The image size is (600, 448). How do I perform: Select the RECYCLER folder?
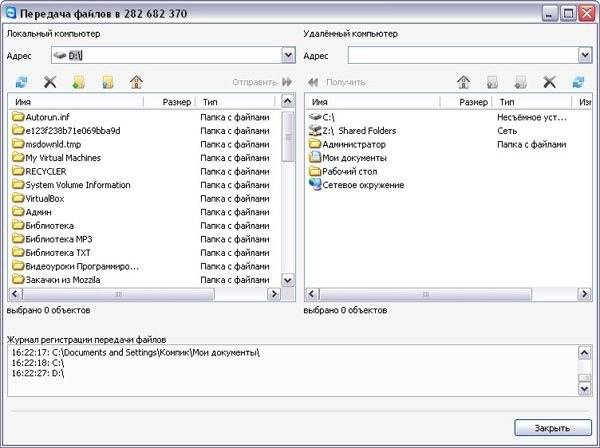[39, 171]
